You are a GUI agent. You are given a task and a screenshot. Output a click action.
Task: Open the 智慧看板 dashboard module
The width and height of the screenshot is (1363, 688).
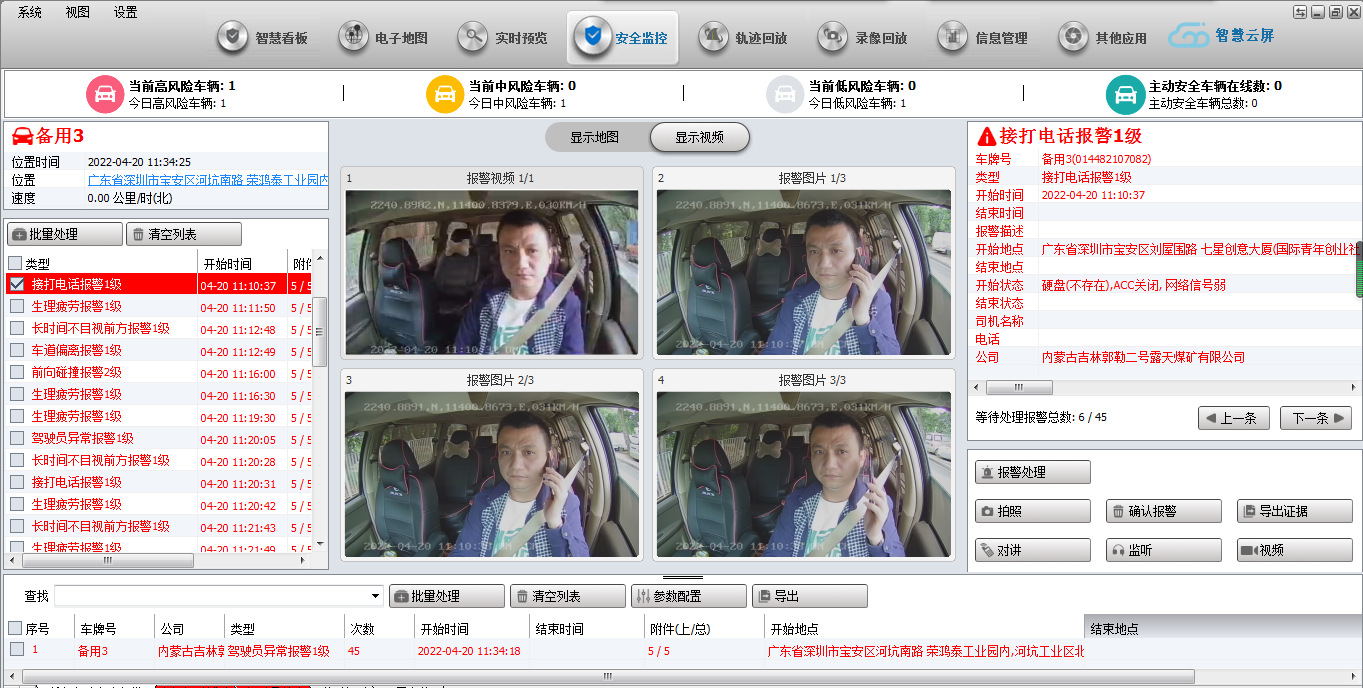pyautogui.click(x=265, y=38)
